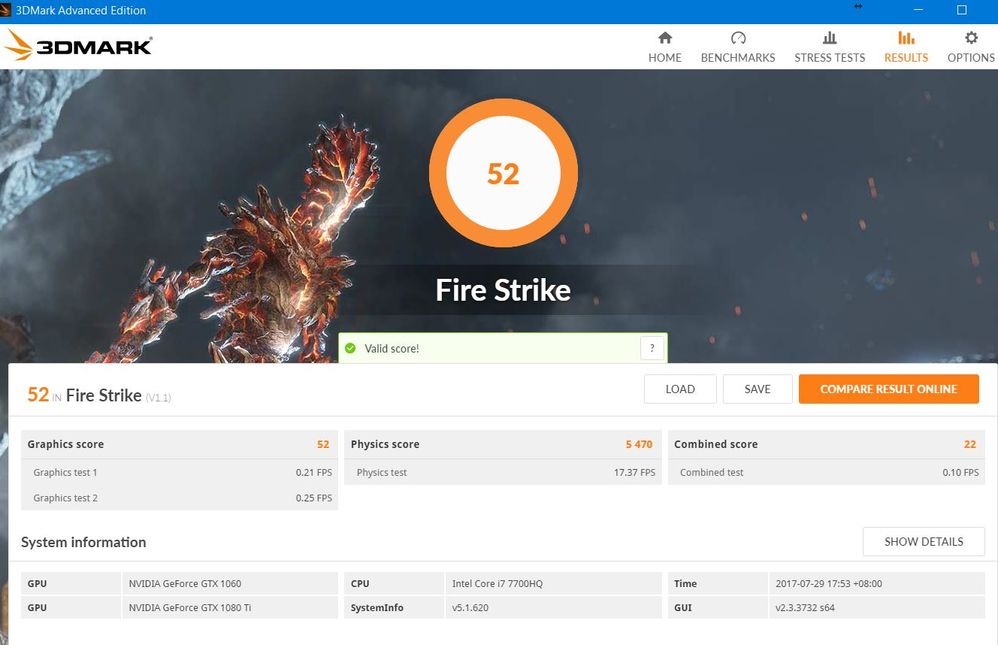Click the Physics test row

[x=503, y=472]
